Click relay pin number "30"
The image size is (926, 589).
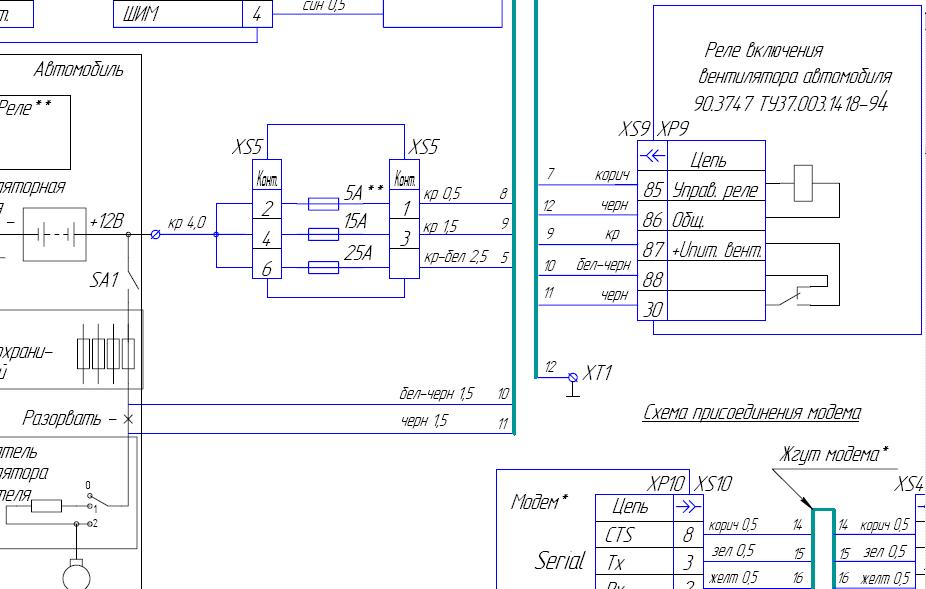(653, 309)
